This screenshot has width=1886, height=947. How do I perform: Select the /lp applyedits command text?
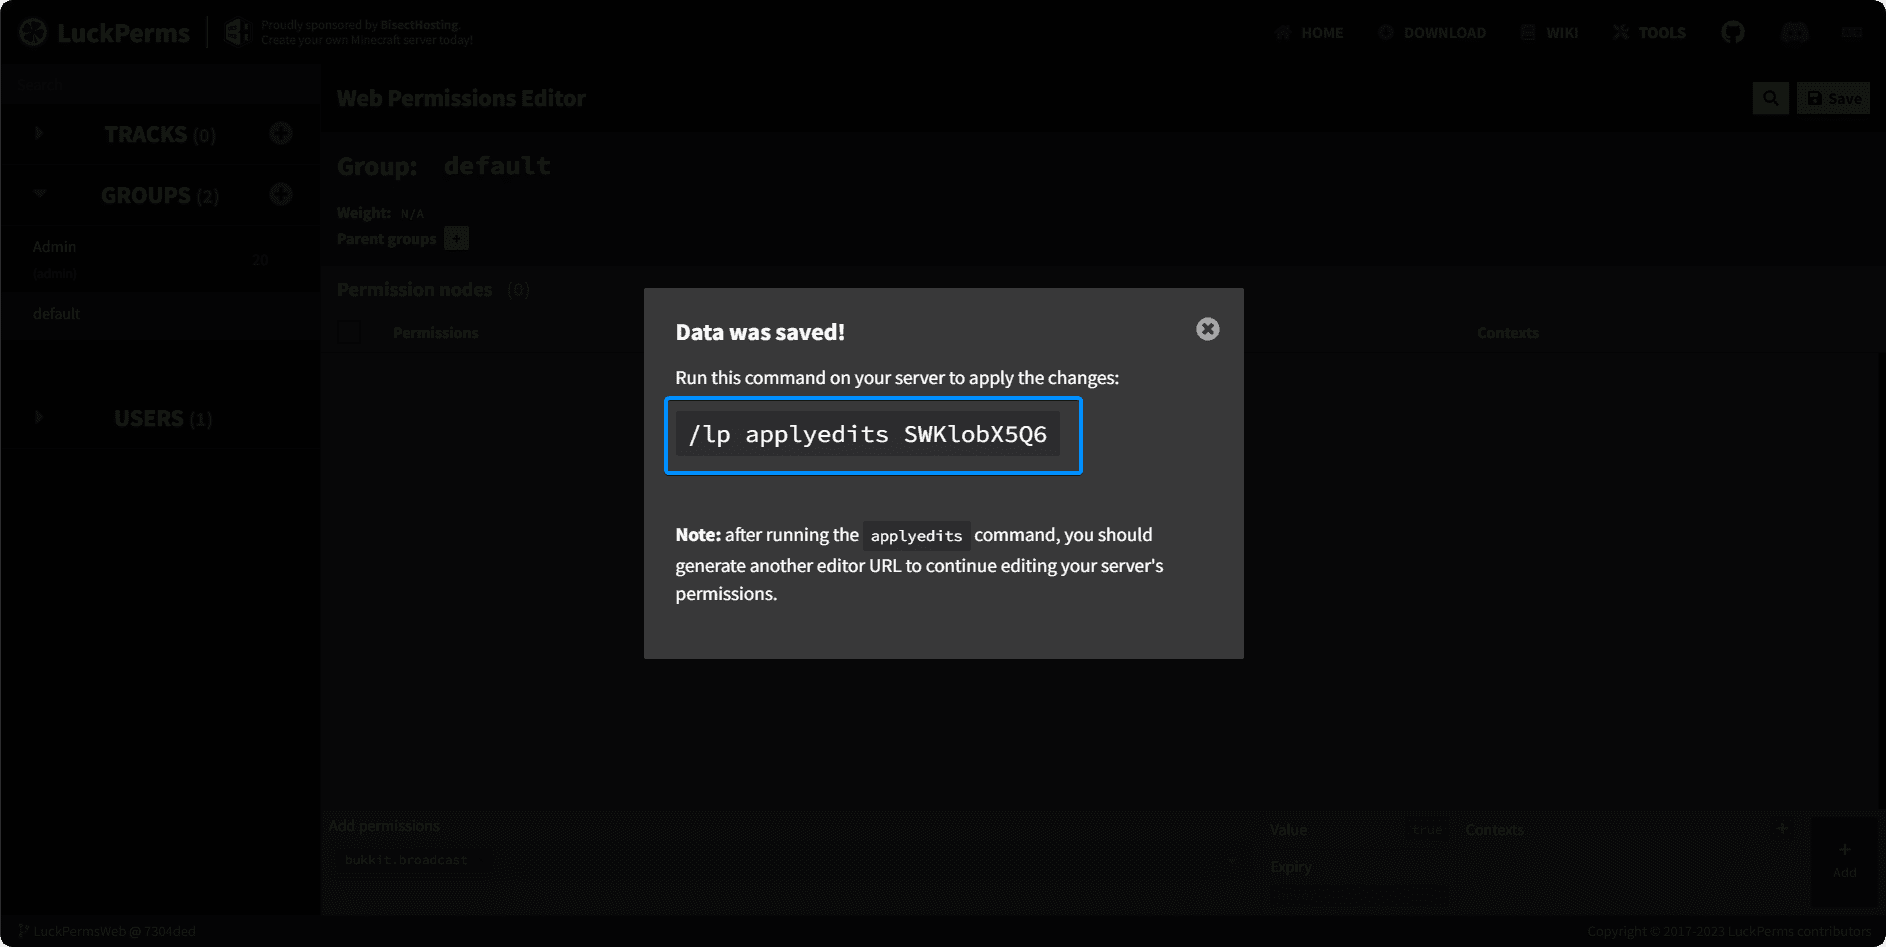point(867,435)
